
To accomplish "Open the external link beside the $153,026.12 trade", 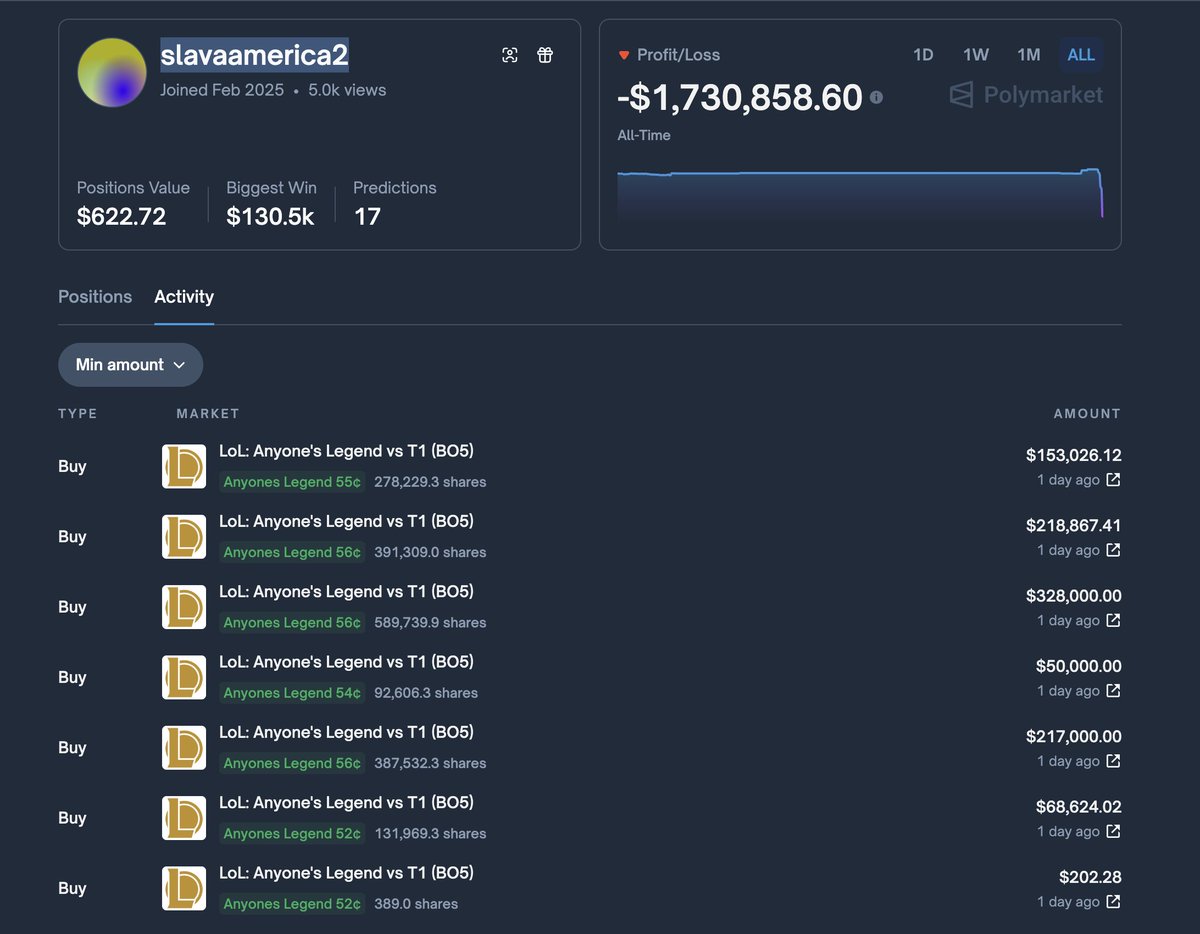I will pos(1112,480).
